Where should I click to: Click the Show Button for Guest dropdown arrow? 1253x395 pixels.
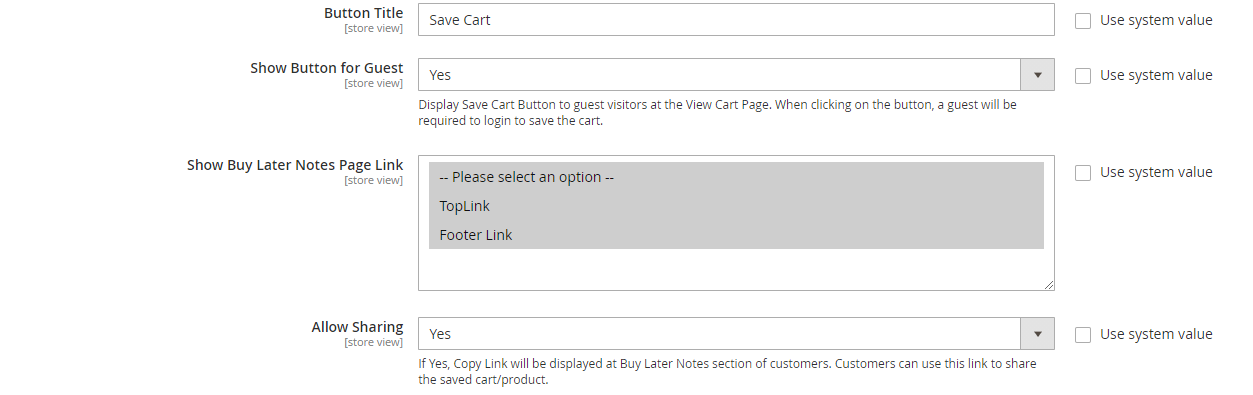[1037, 74]
